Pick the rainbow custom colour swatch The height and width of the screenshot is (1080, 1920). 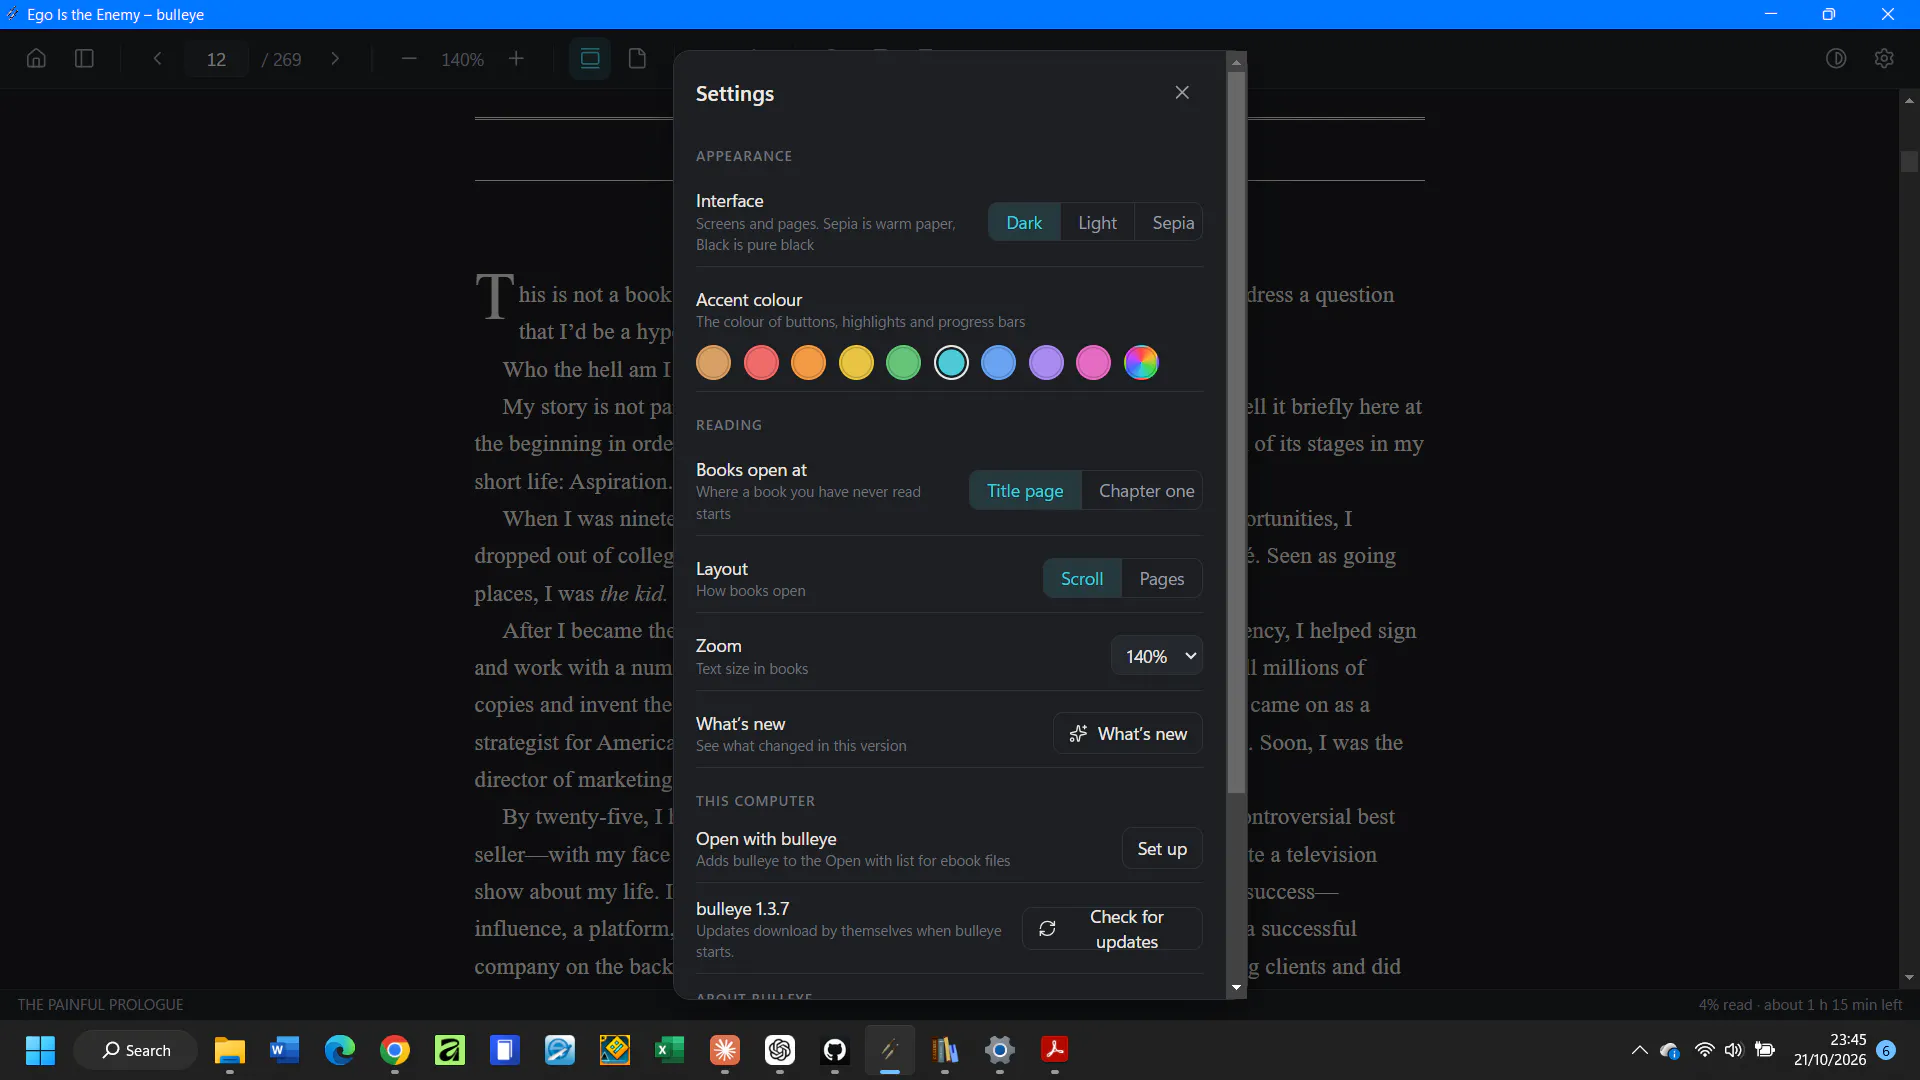[x=1141, y=363]
